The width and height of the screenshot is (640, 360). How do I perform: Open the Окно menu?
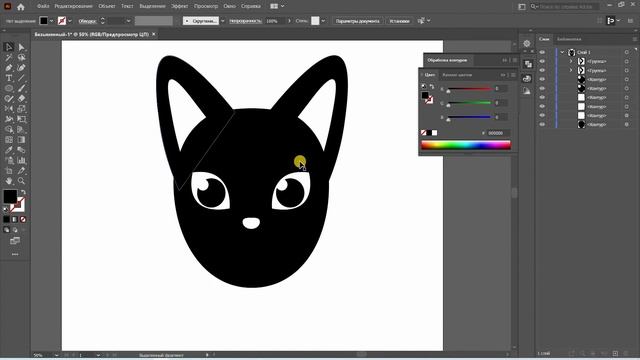tap(229, 7)
